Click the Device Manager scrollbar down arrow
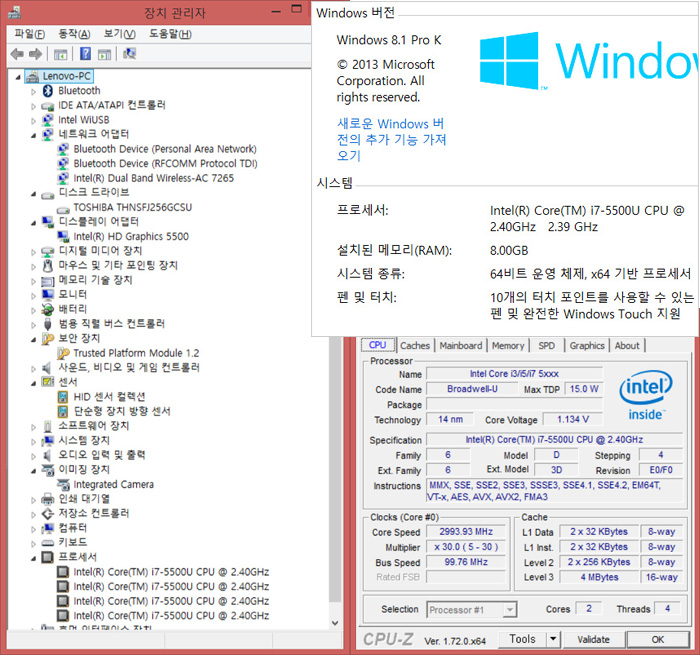Image resolution: width=700 pixels, height=658 pixels. click(335, 623)
